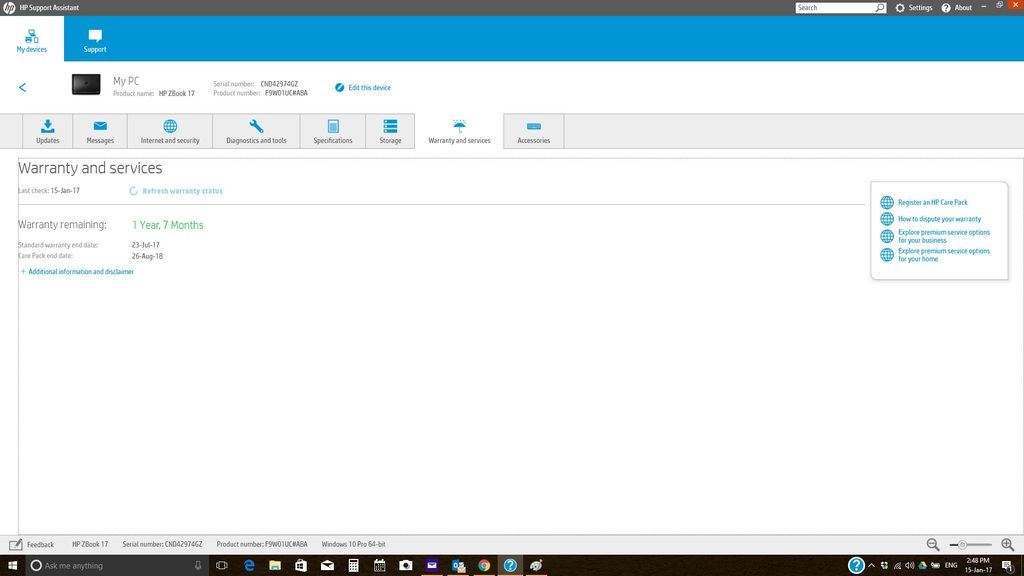Open the Diagnostics and tools tab
1024x576 pixels.
tap(256, 131)
